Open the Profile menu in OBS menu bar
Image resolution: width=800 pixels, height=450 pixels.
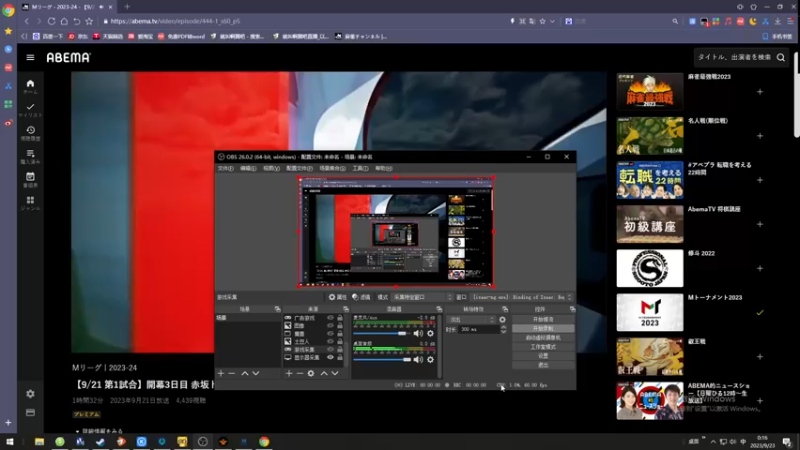299,168
